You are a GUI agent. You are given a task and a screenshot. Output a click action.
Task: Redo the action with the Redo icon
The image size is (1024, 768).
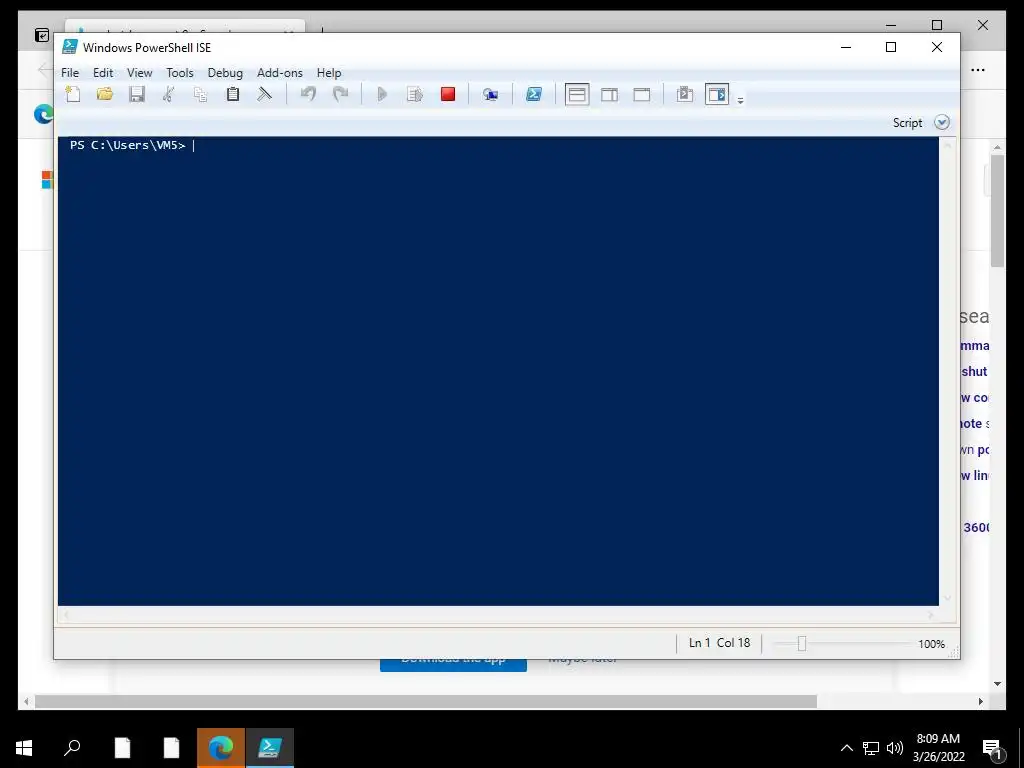click(x=340, y=94)
